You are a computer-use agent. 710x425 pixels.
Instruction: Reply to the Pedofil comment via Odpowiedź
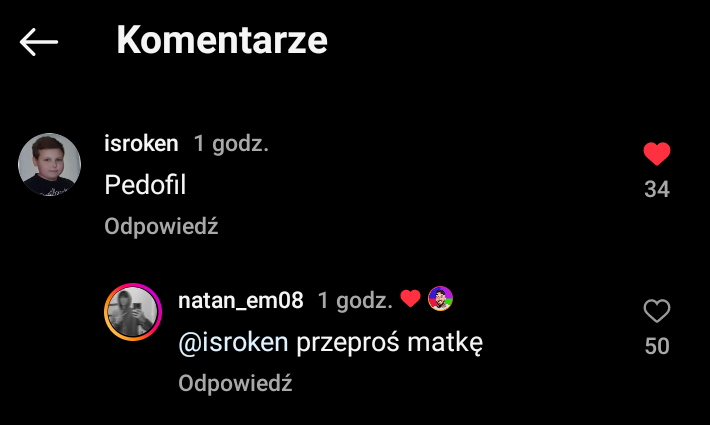161,226
